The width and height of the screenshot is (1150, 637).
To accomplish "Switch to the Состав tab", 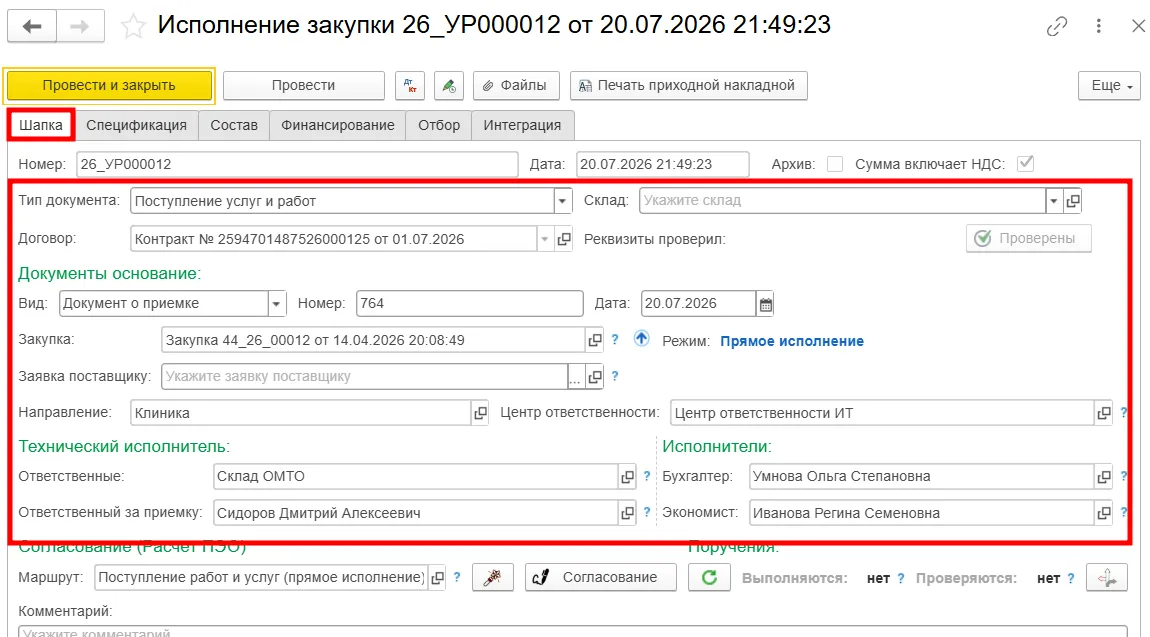I will (x=234, y=125).
